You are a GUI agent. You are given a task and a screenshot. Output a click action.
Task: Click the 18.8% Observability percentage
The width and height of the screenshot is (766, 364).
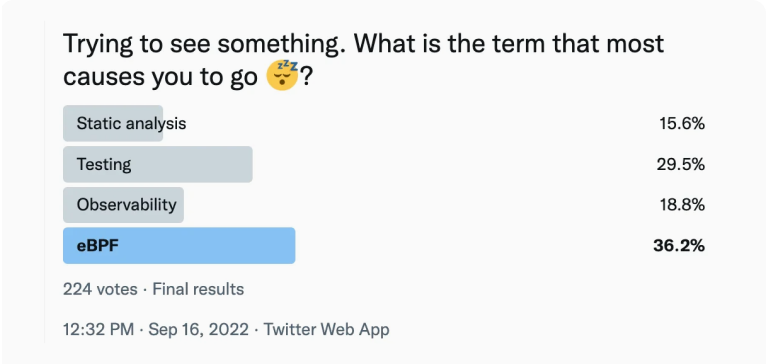(682, 205)
